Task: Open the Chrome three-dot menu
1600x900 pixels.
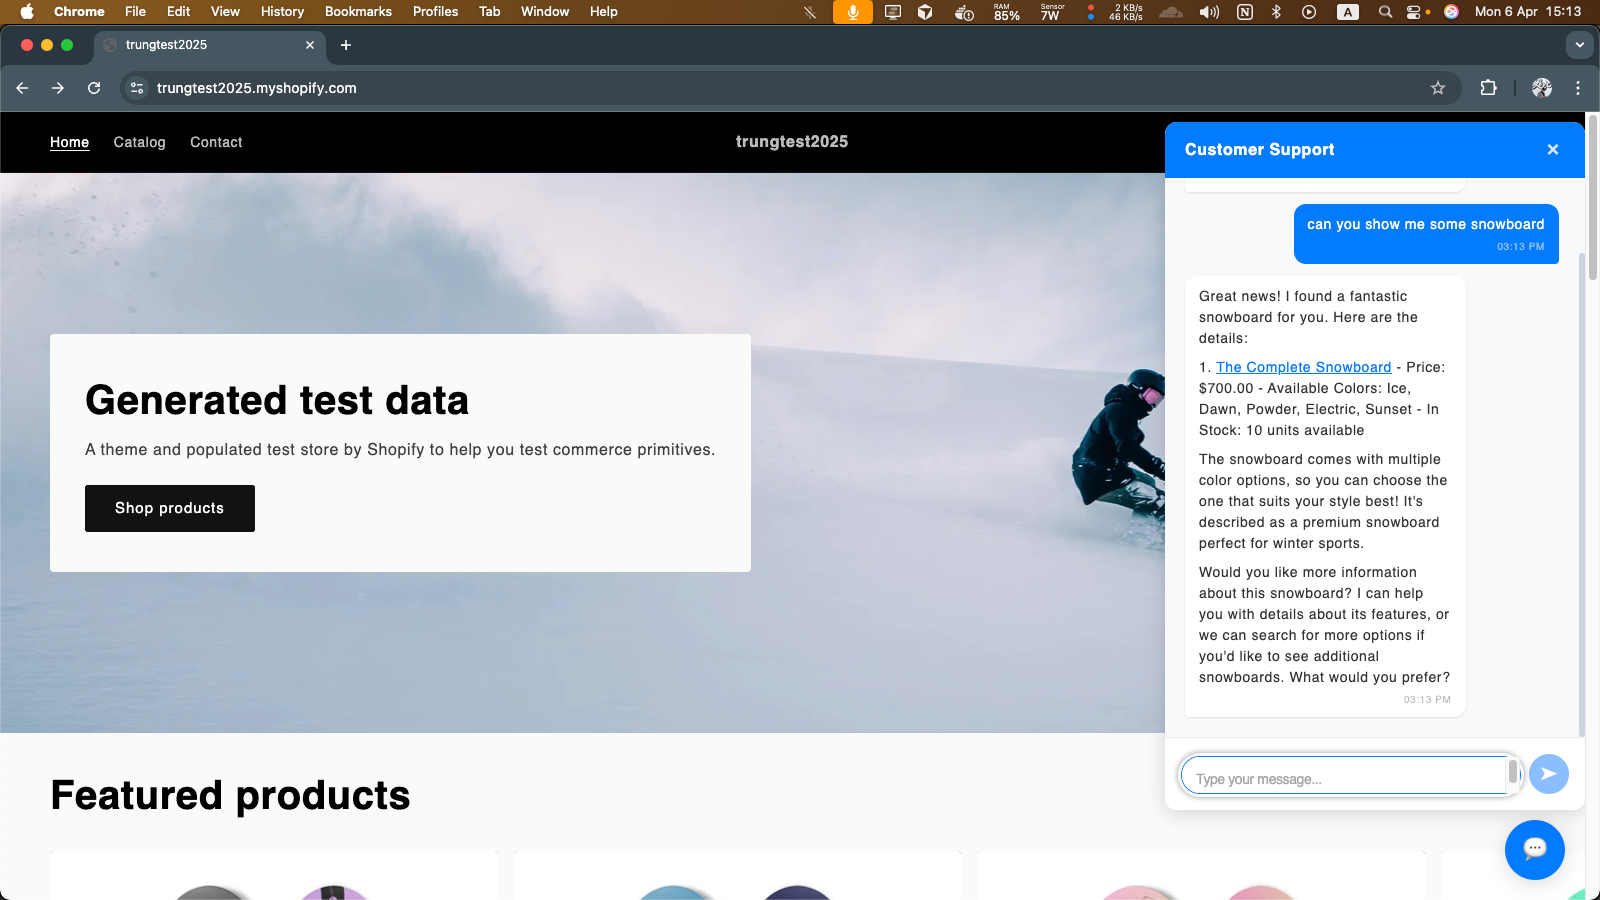Action: click(1578, 88)
